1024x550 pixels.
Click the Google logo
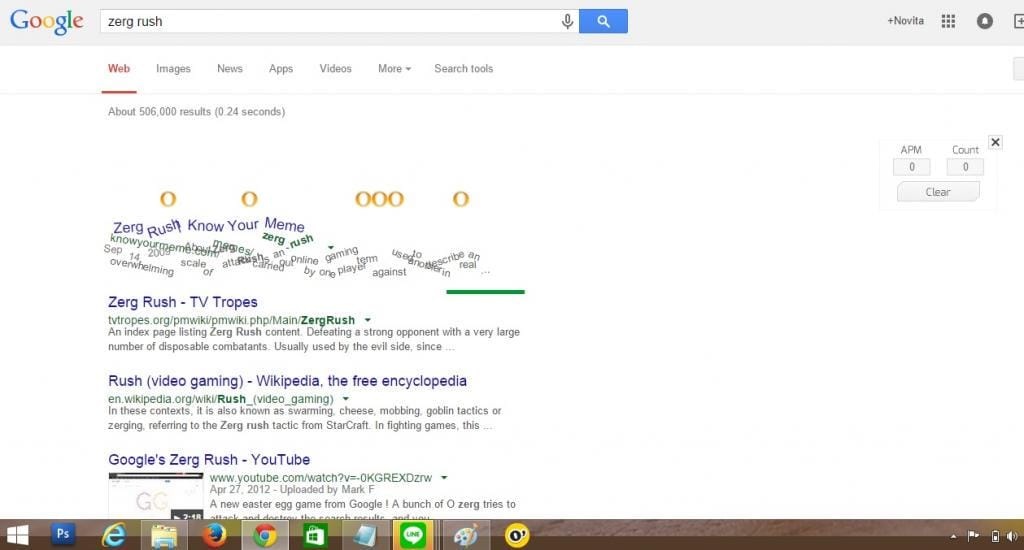(x=46, y=21)
